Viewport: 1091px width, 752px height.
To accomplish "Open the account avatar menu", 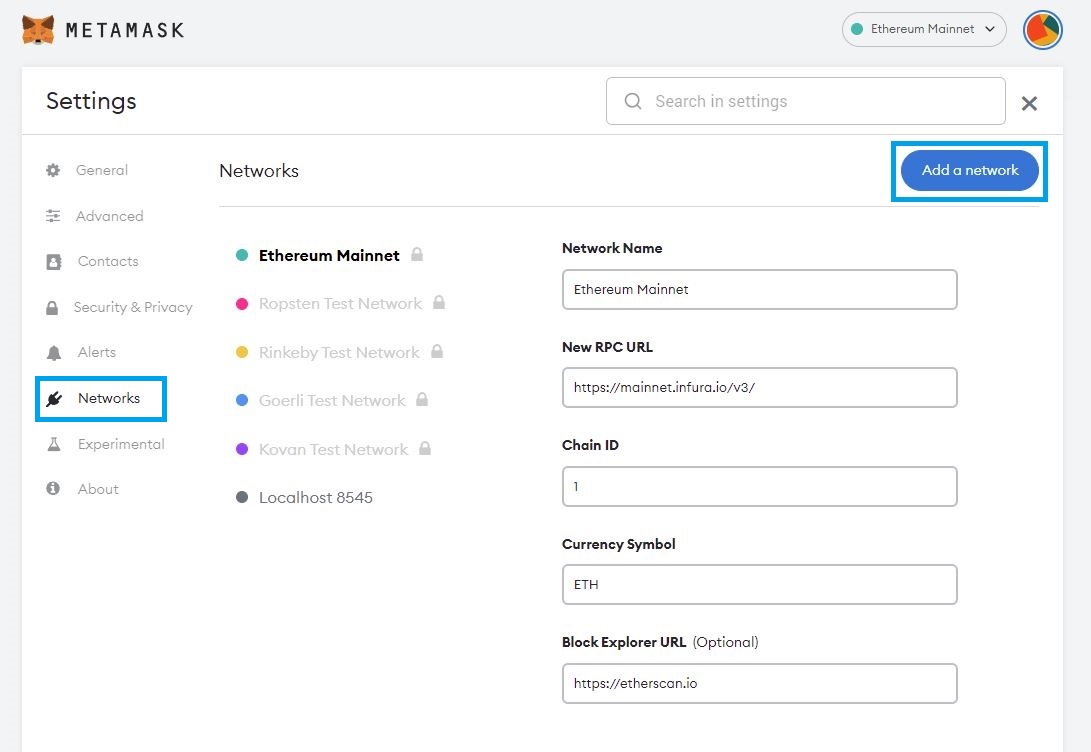I will tap(1042, 30).
